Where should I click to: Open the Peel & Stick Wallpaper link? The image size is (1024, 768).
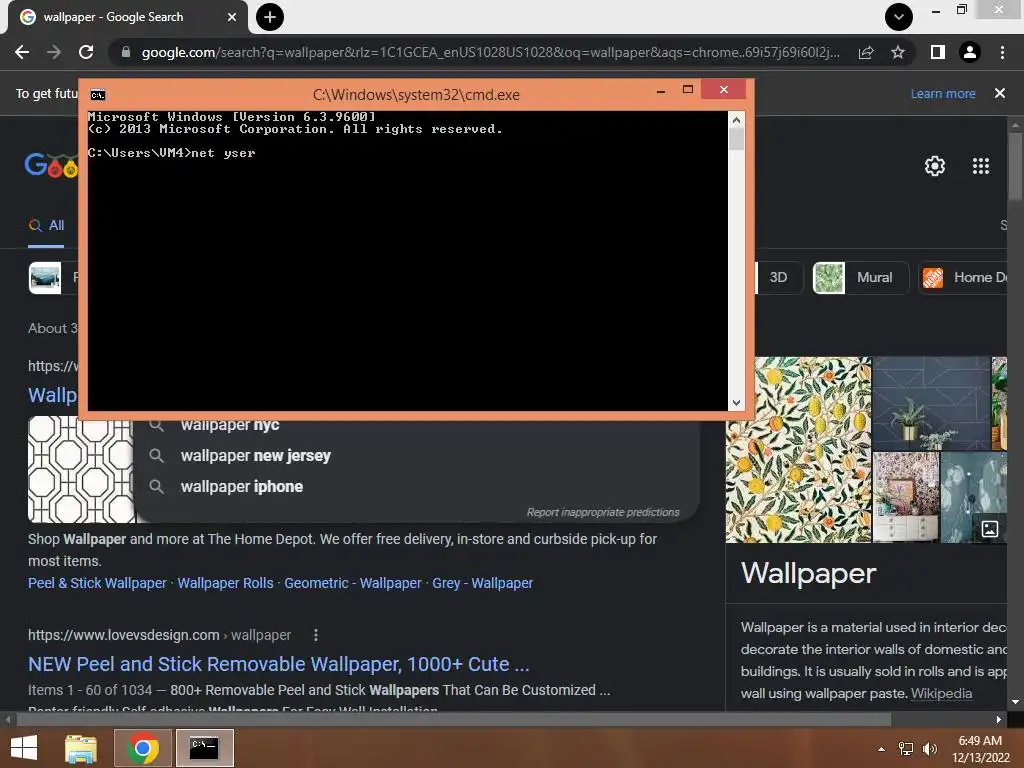pyautogui.click(x=97, y=583)
